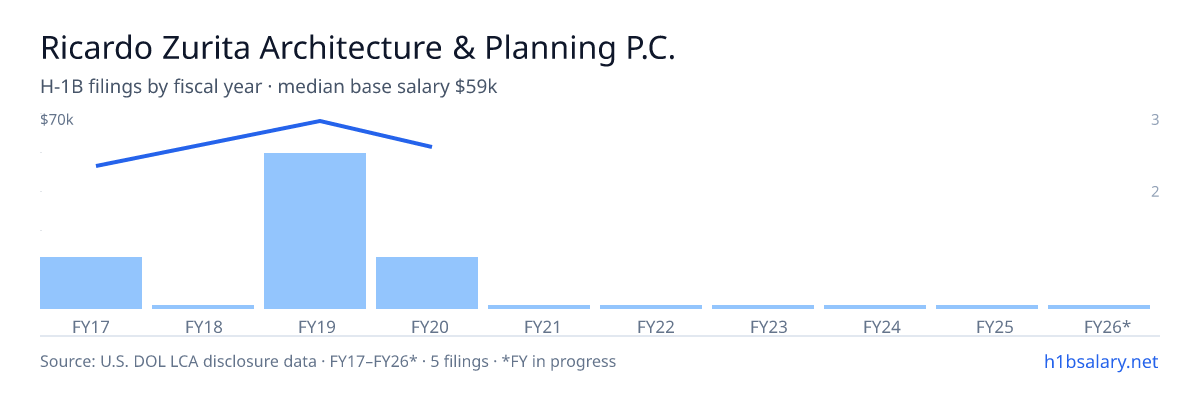Click the FY22 axis label
The image size is (1200, 400).
click(651, 326)
